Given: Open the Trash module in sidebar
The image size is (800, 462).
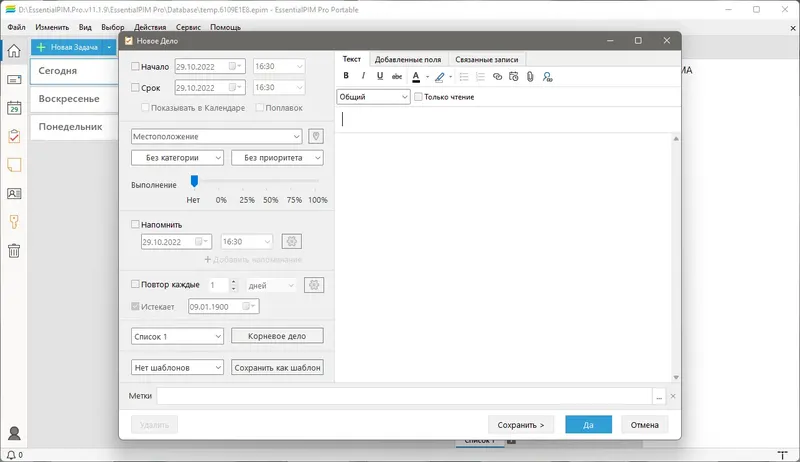Looking at the screenshot, I should coord(14,250).
